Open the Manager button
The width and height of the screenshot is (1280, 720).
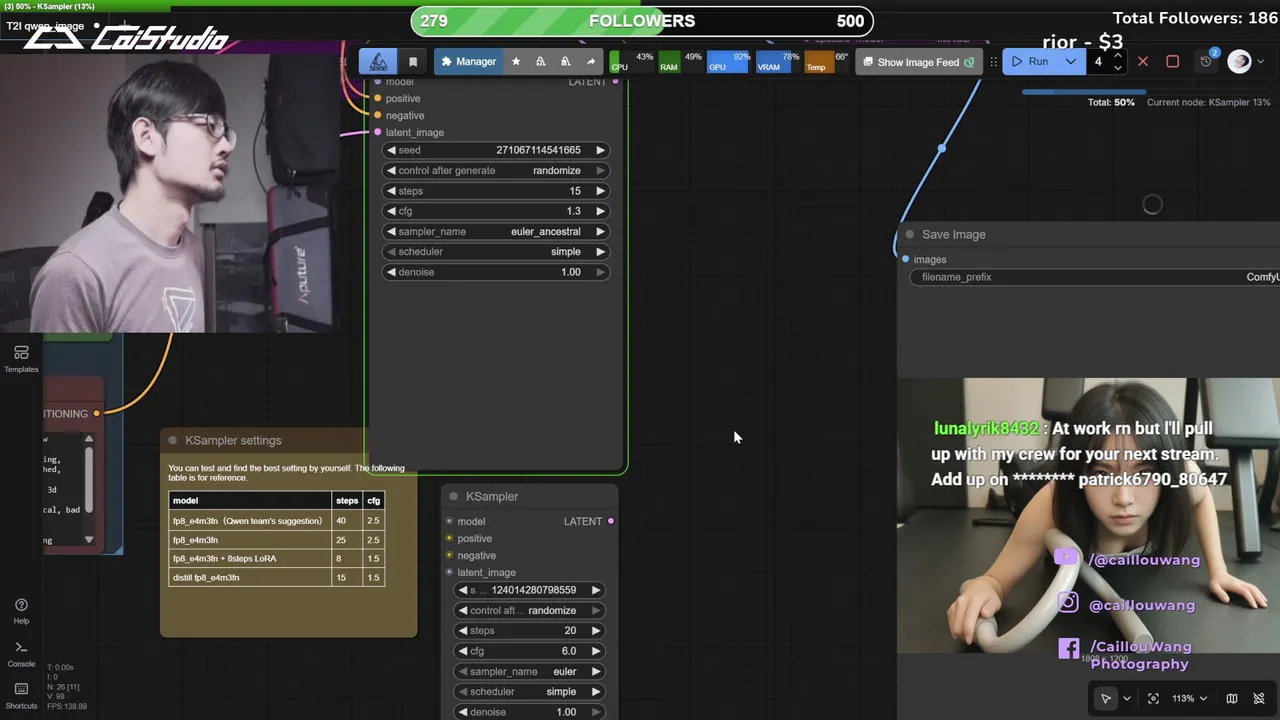468,62
